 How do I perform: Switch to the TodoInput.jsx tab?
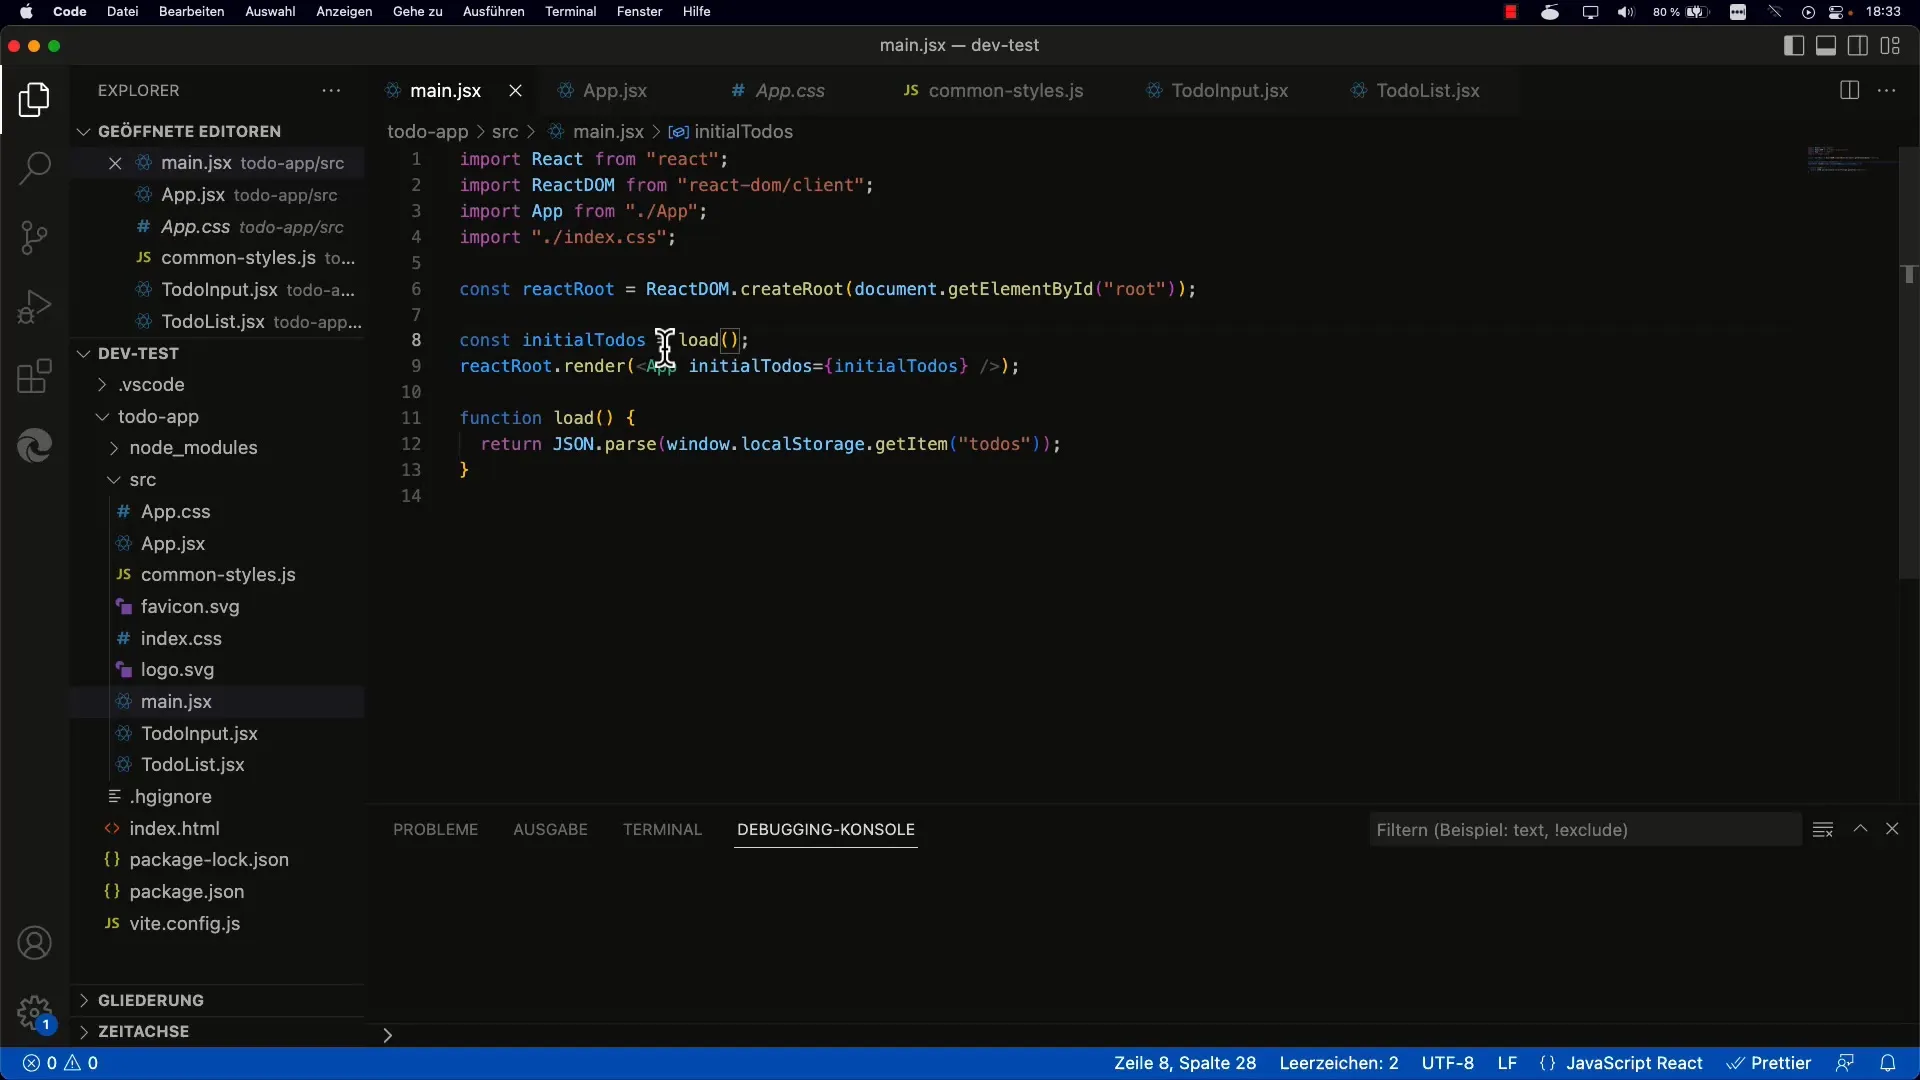1229,90
